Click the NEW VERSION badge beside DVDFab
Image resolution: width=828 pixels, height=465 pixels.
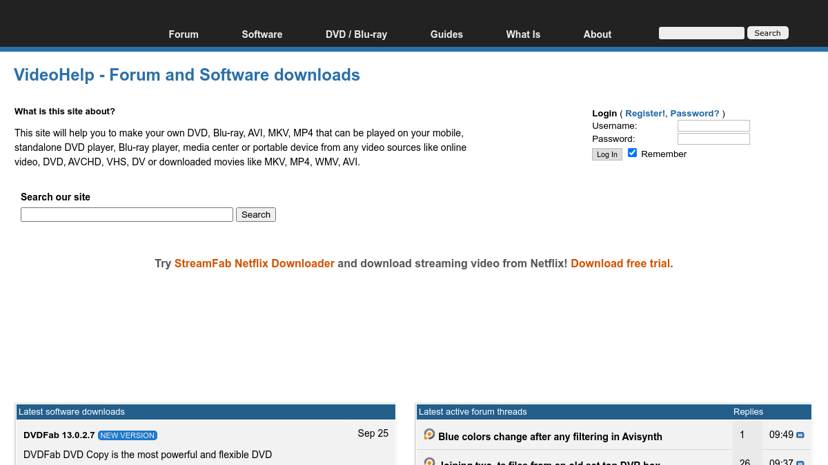[127, 435]
